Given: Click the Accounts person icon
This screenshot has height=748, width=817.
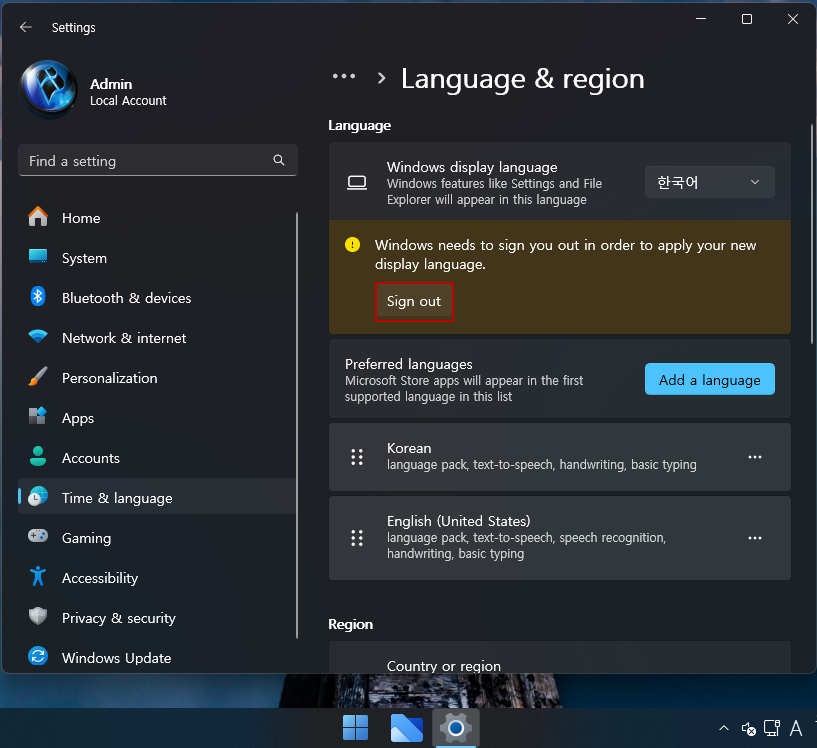Looking at the screenshot, I should click(x=38, y=457).
